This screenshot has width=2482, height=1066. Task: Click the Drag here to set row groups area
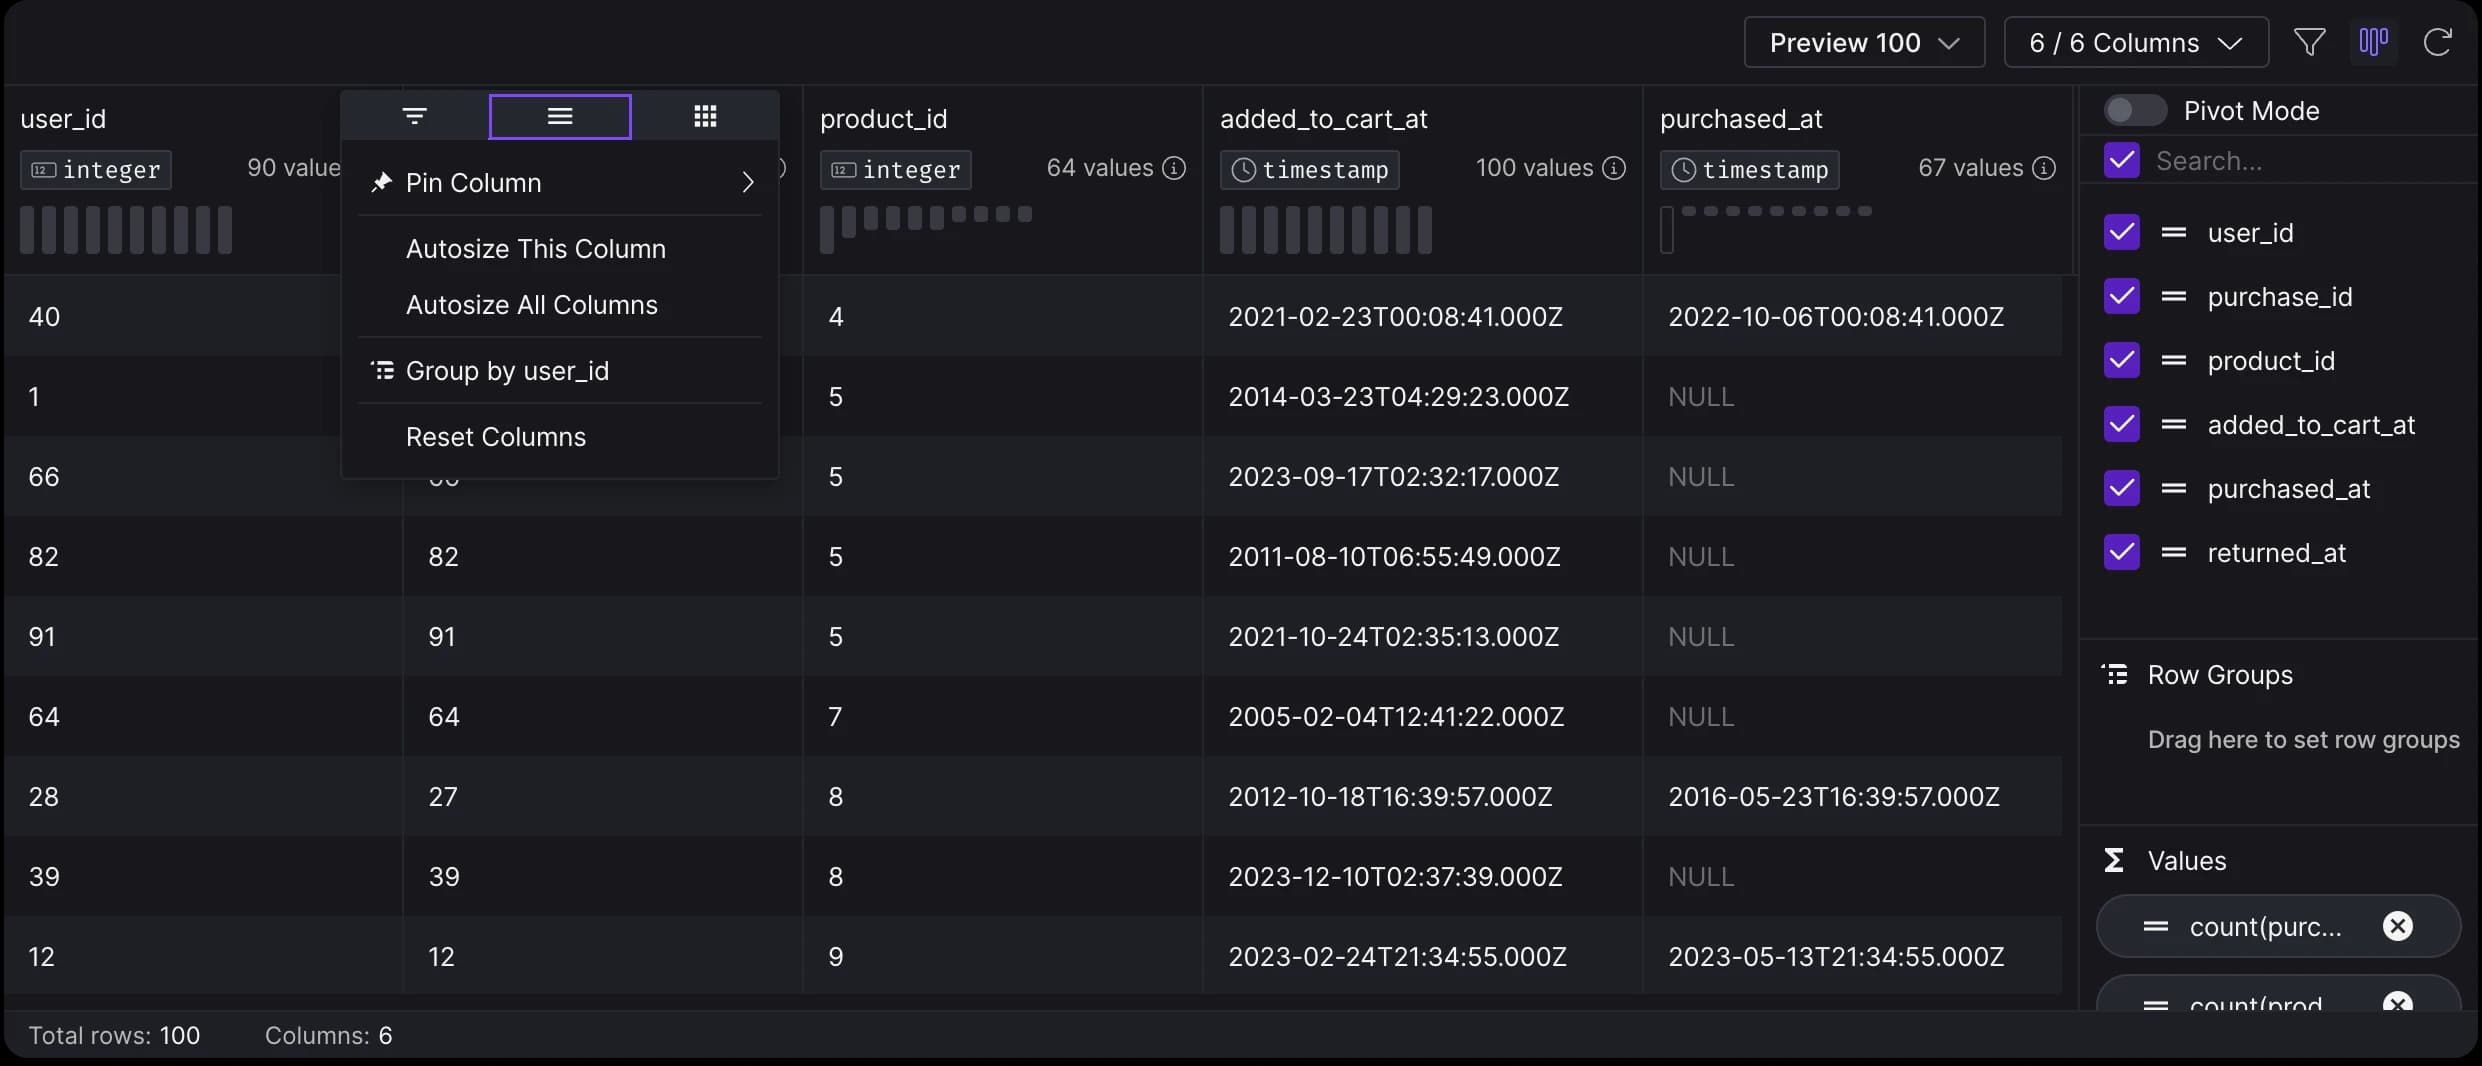pos(2303,739)
